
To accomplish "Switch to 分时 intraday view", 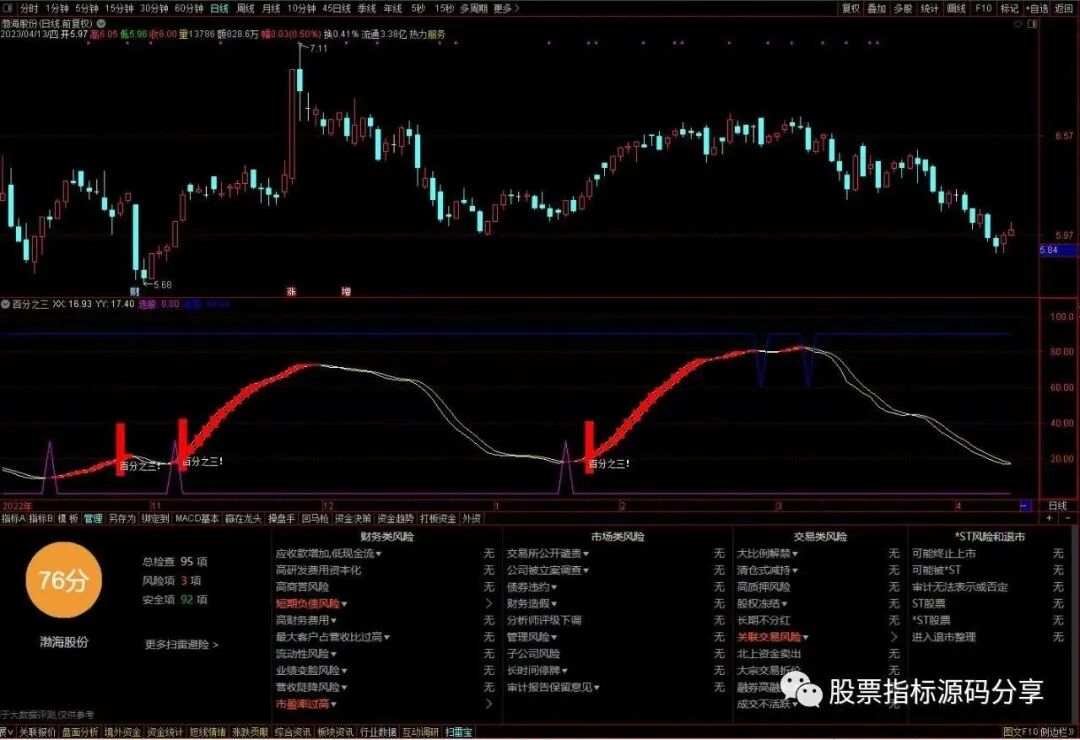I will pos(30,8).
